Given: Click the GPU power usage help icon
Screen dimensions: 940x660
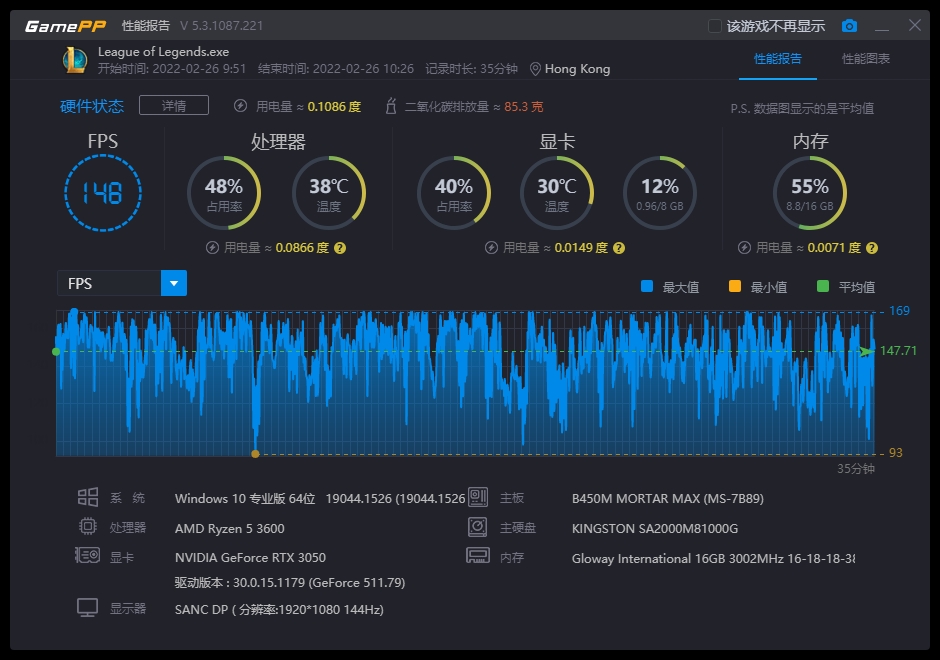Looking at the screenshot, I should point(619,248).
